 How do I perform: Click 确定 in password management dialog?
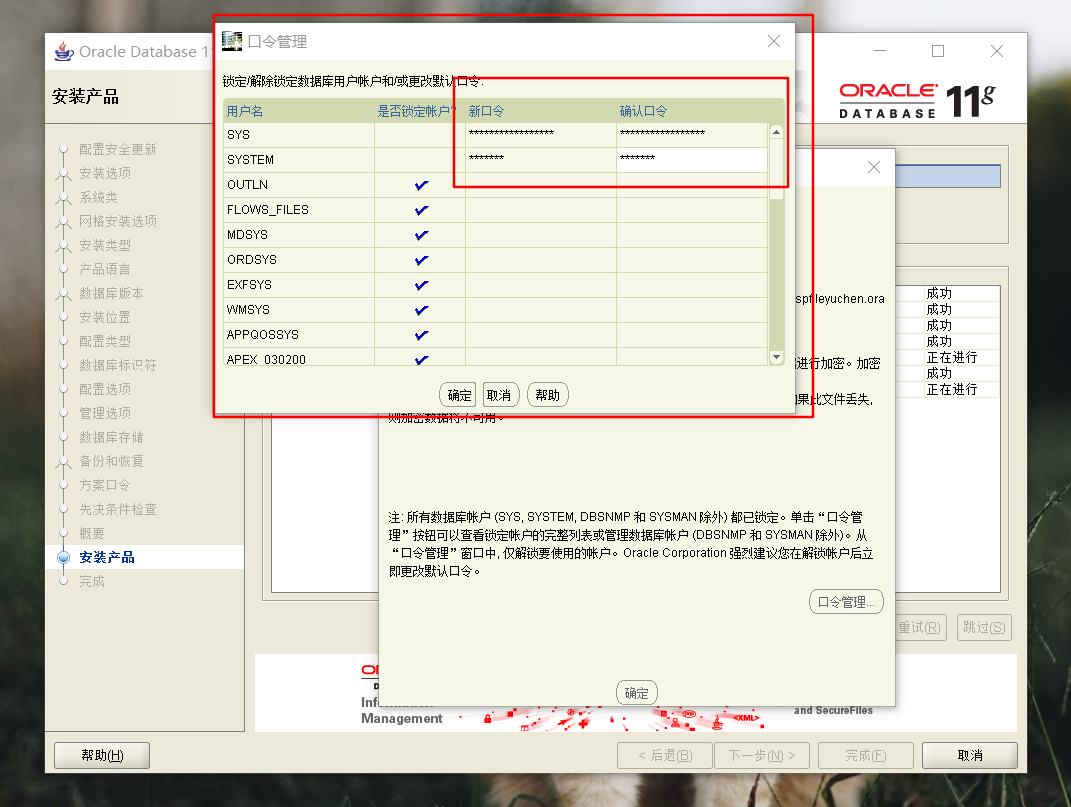click(x=459, y=395)
